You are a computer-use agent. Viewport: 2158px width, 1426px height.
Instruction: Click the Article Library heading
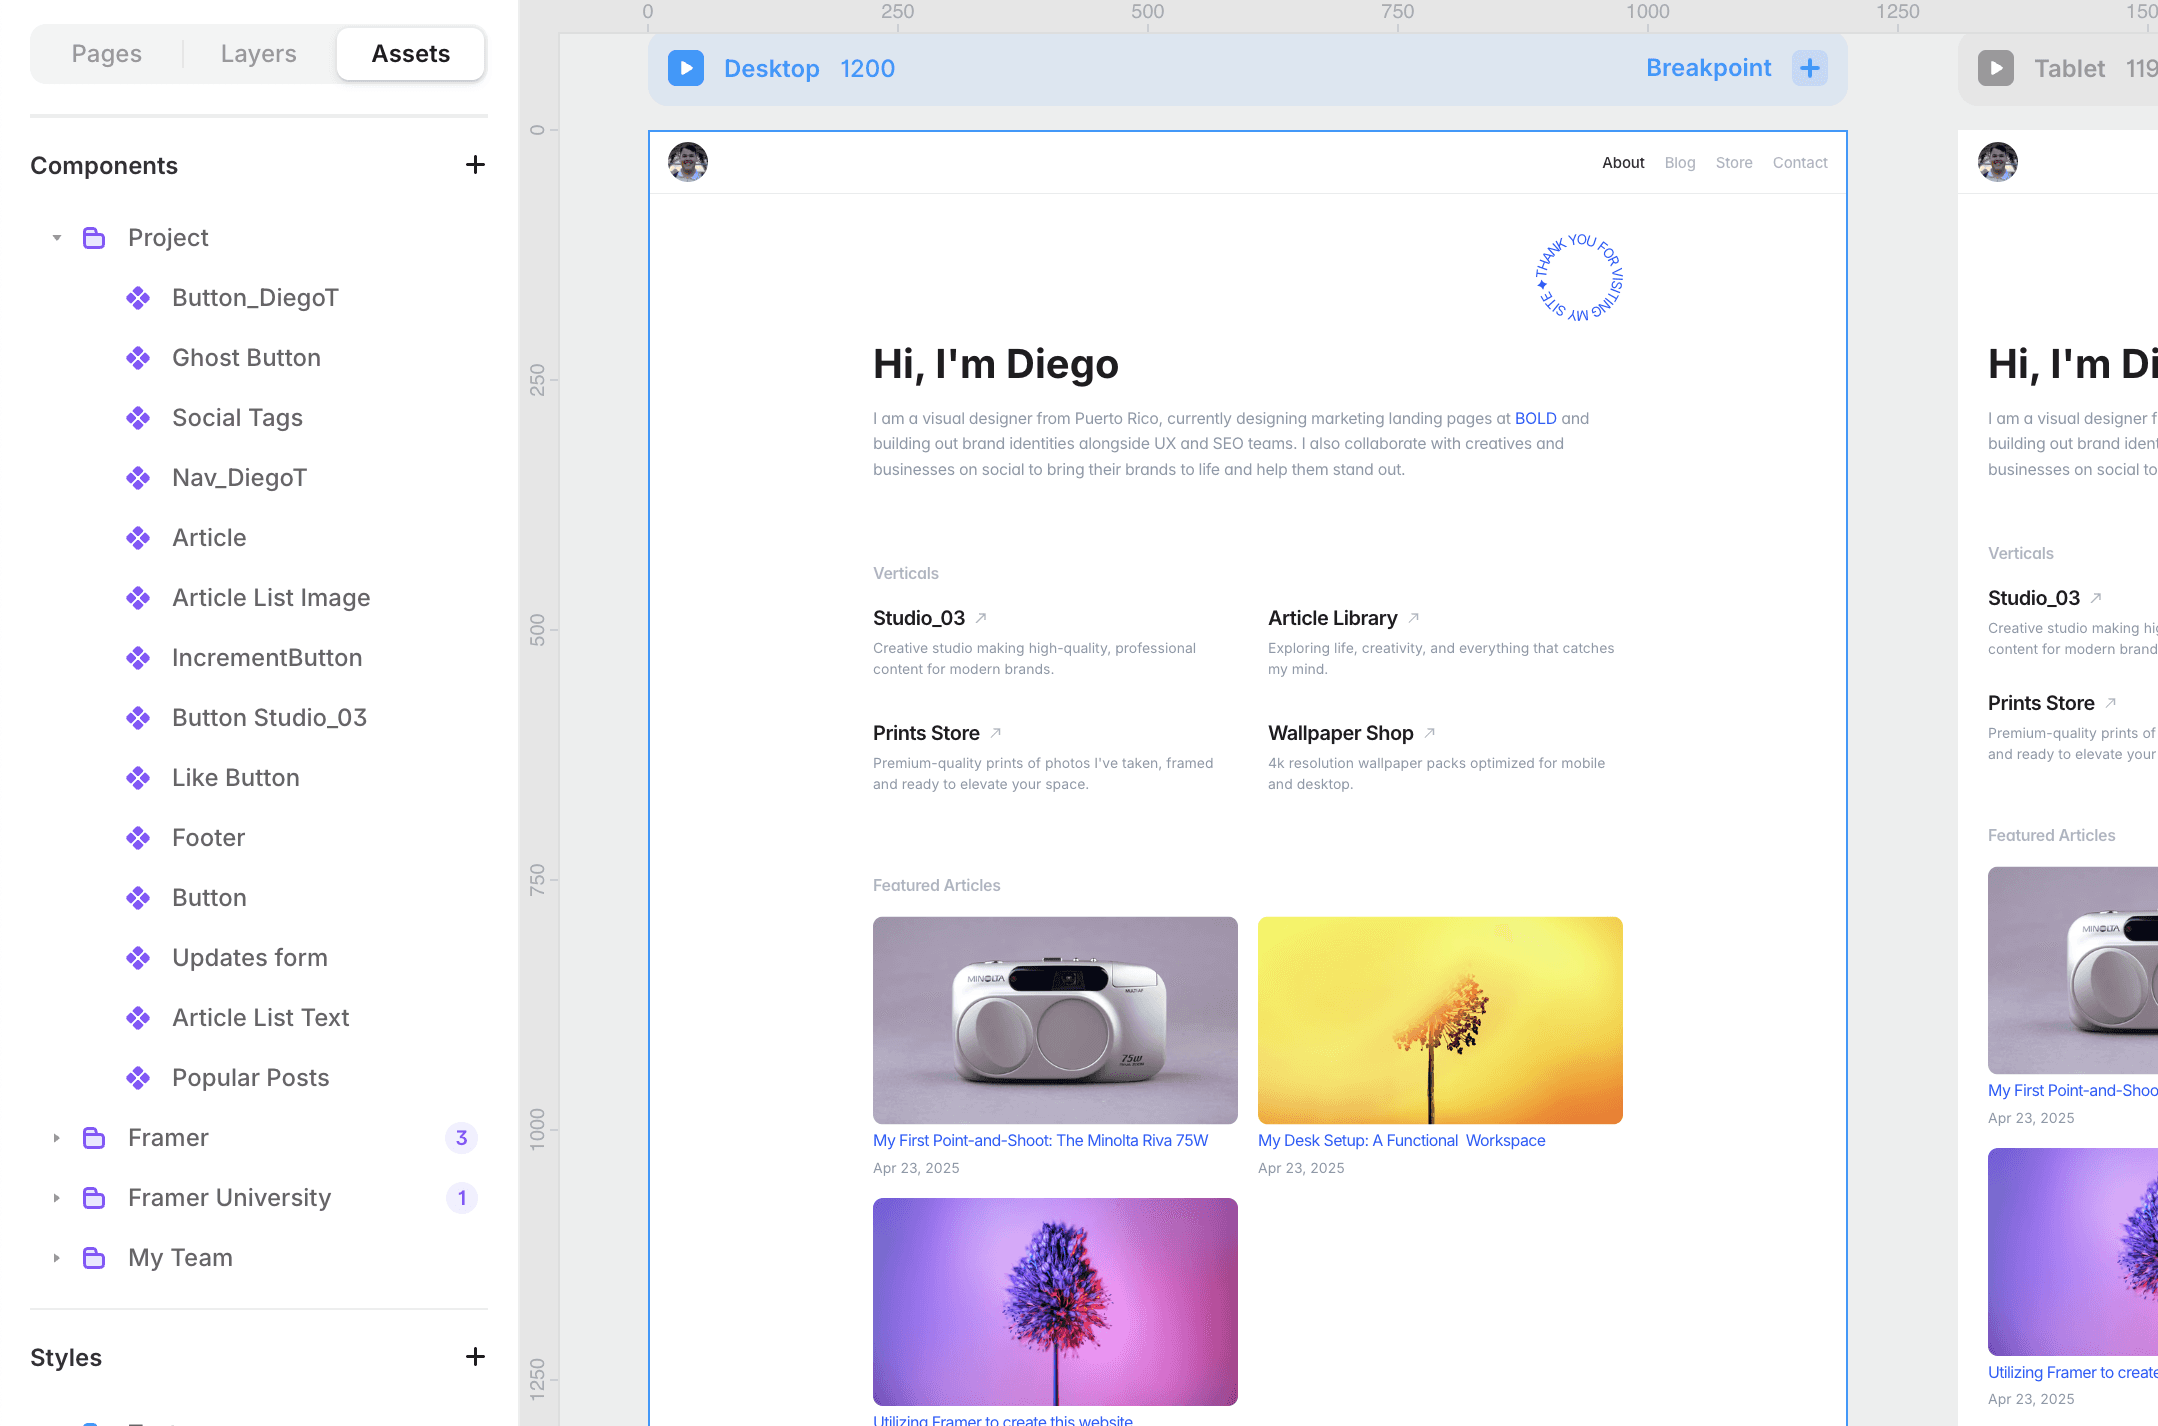tap(1332, 618)
